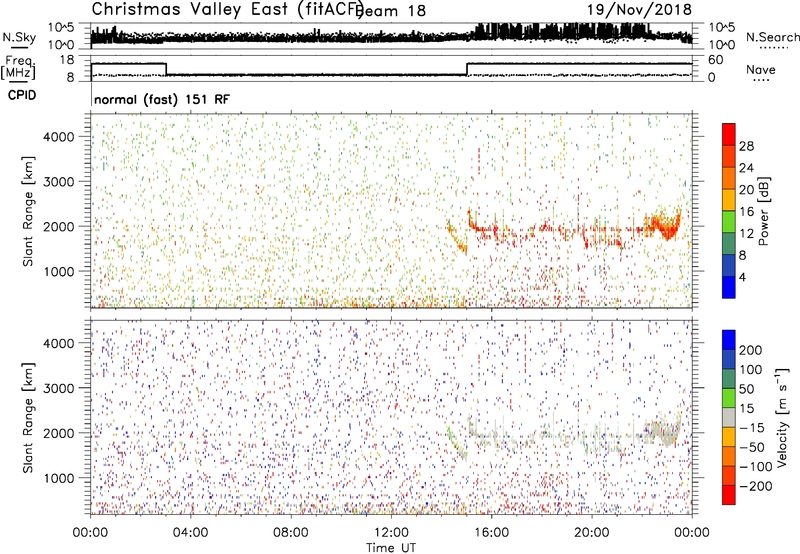Image resolution: width=800 pixels, height=554 pixels.
Task: Click the 18 tick on frequency axis
Action: click(67, 60)
